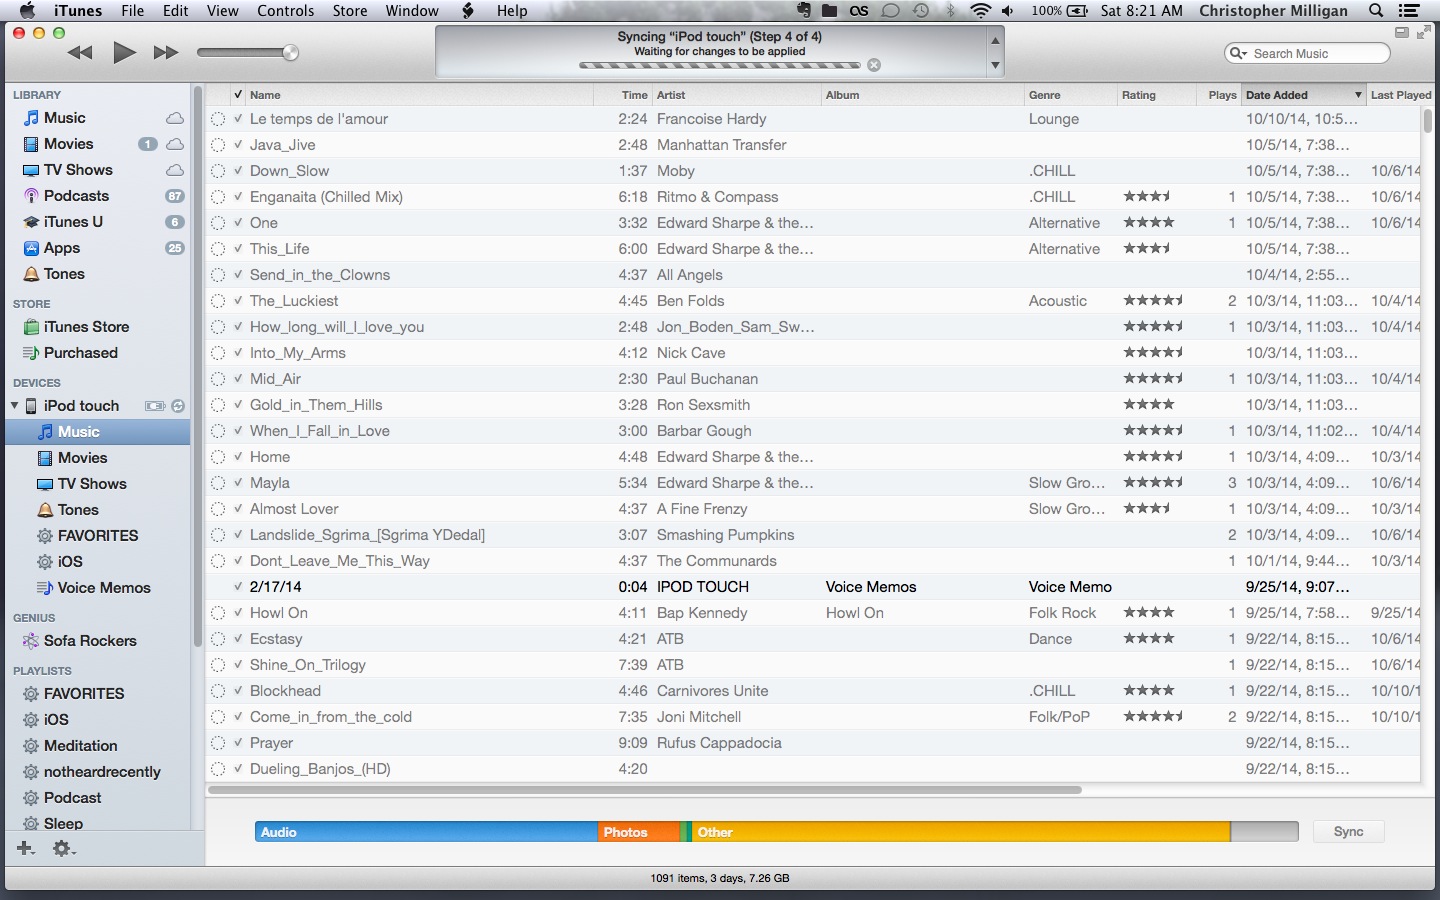The width and height of the screenshot is (1440, 900).
Task: Click the Rewind previous track button
Action: pyautogui.click(x=80, y=53)
